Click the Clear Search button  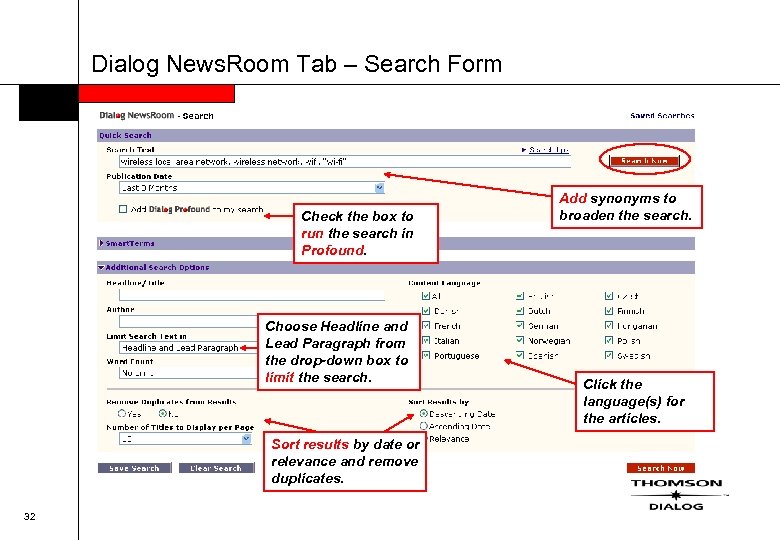coord(216,468)
